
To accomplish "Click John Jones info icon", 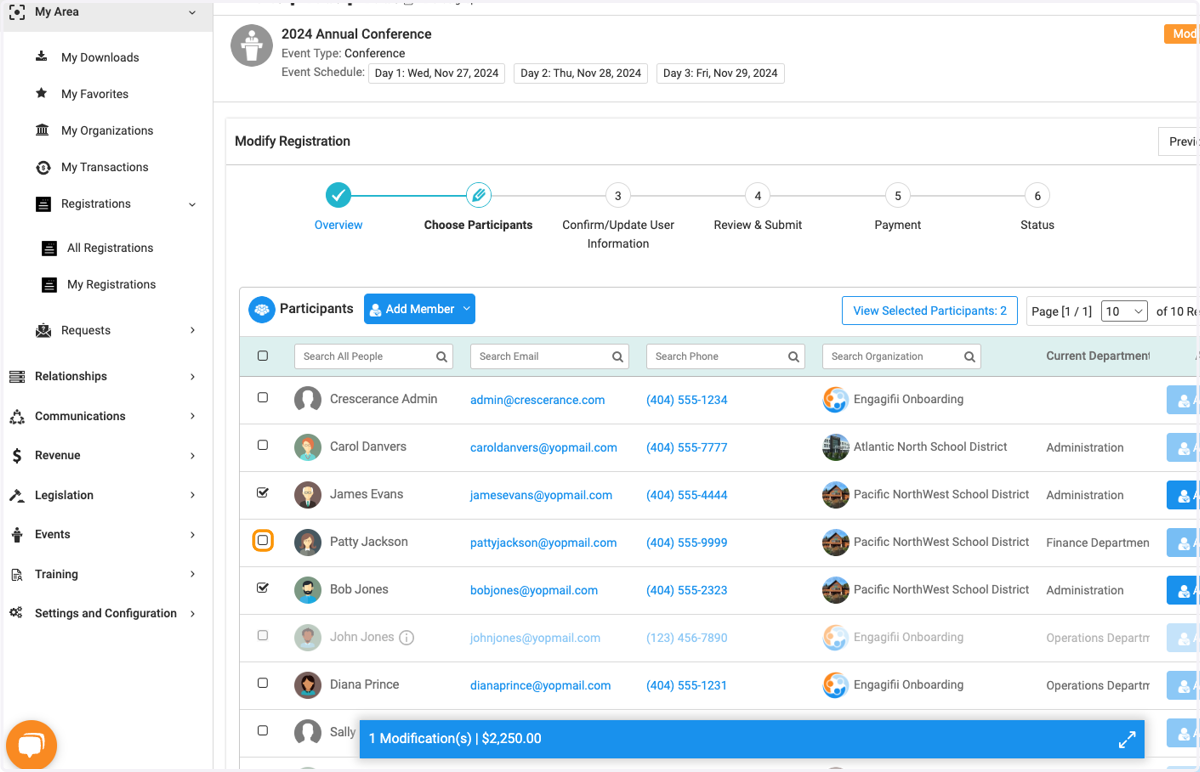I will (x=407, y=638).
